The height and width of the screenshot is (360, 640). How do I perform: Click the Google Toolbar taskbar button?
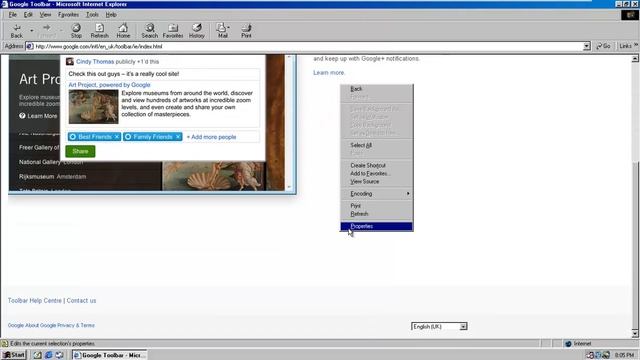(x=109, y=355)
